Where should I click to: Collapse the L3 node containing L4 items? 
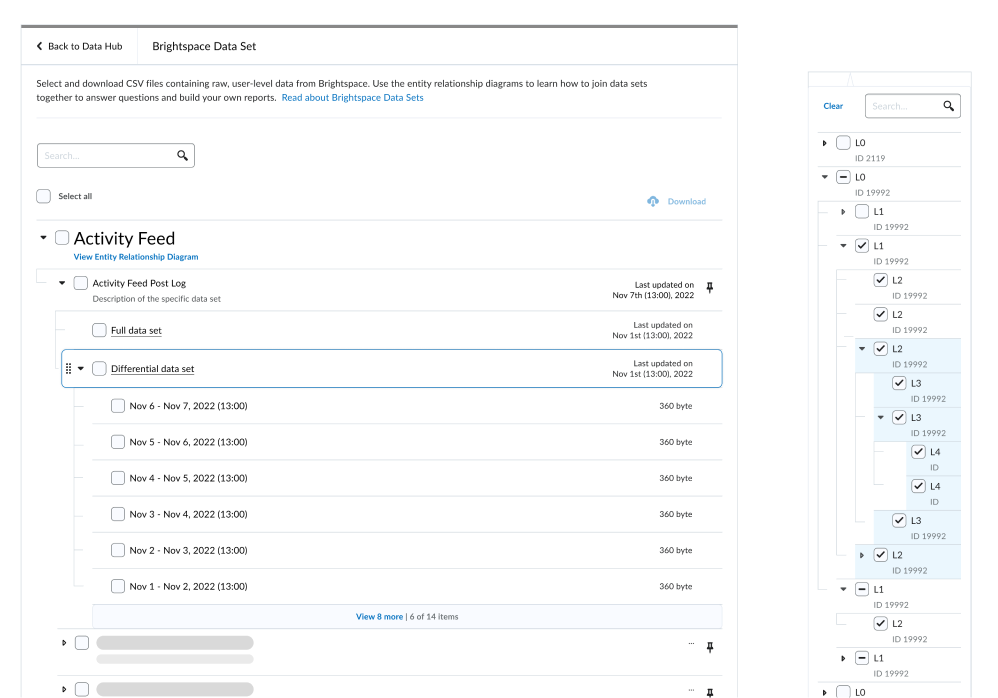coord(881,417)
